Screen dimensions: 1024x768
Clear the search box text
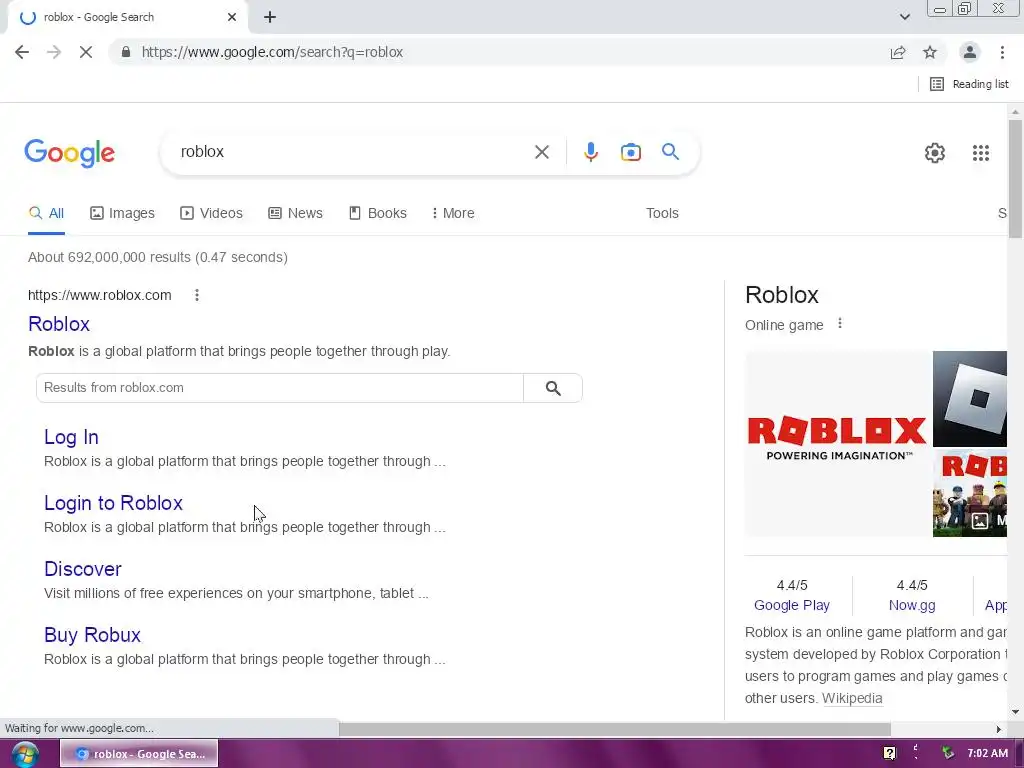point(541,152)
